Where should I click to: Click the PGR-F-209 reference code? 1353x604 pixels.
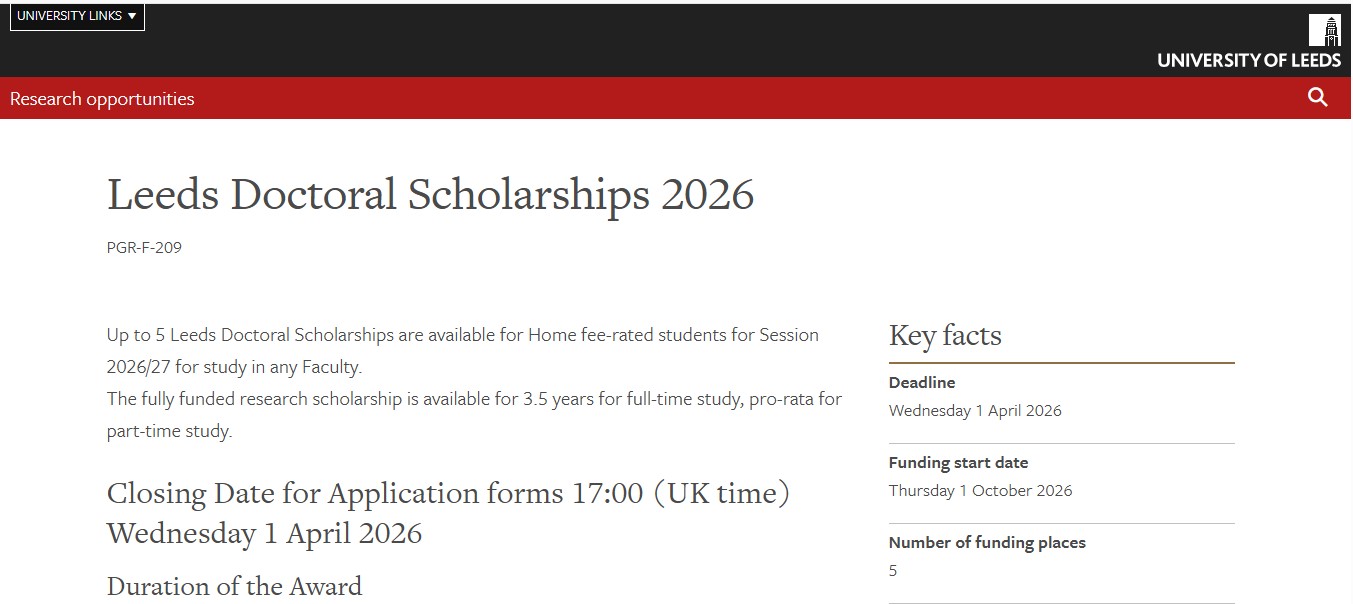coord(144,247)
